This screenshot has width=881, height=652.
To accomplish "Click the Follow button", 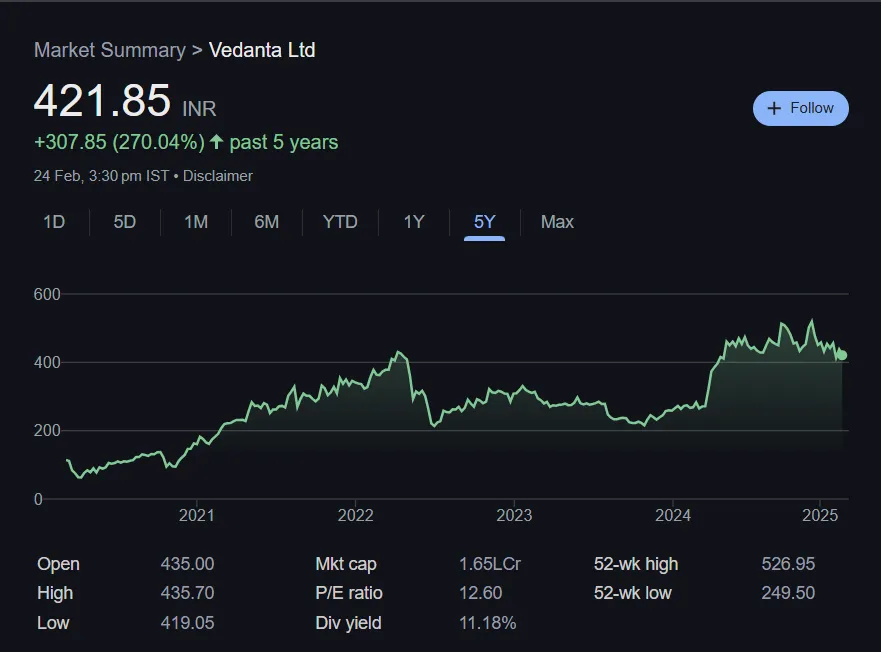I will pos(801,108).
